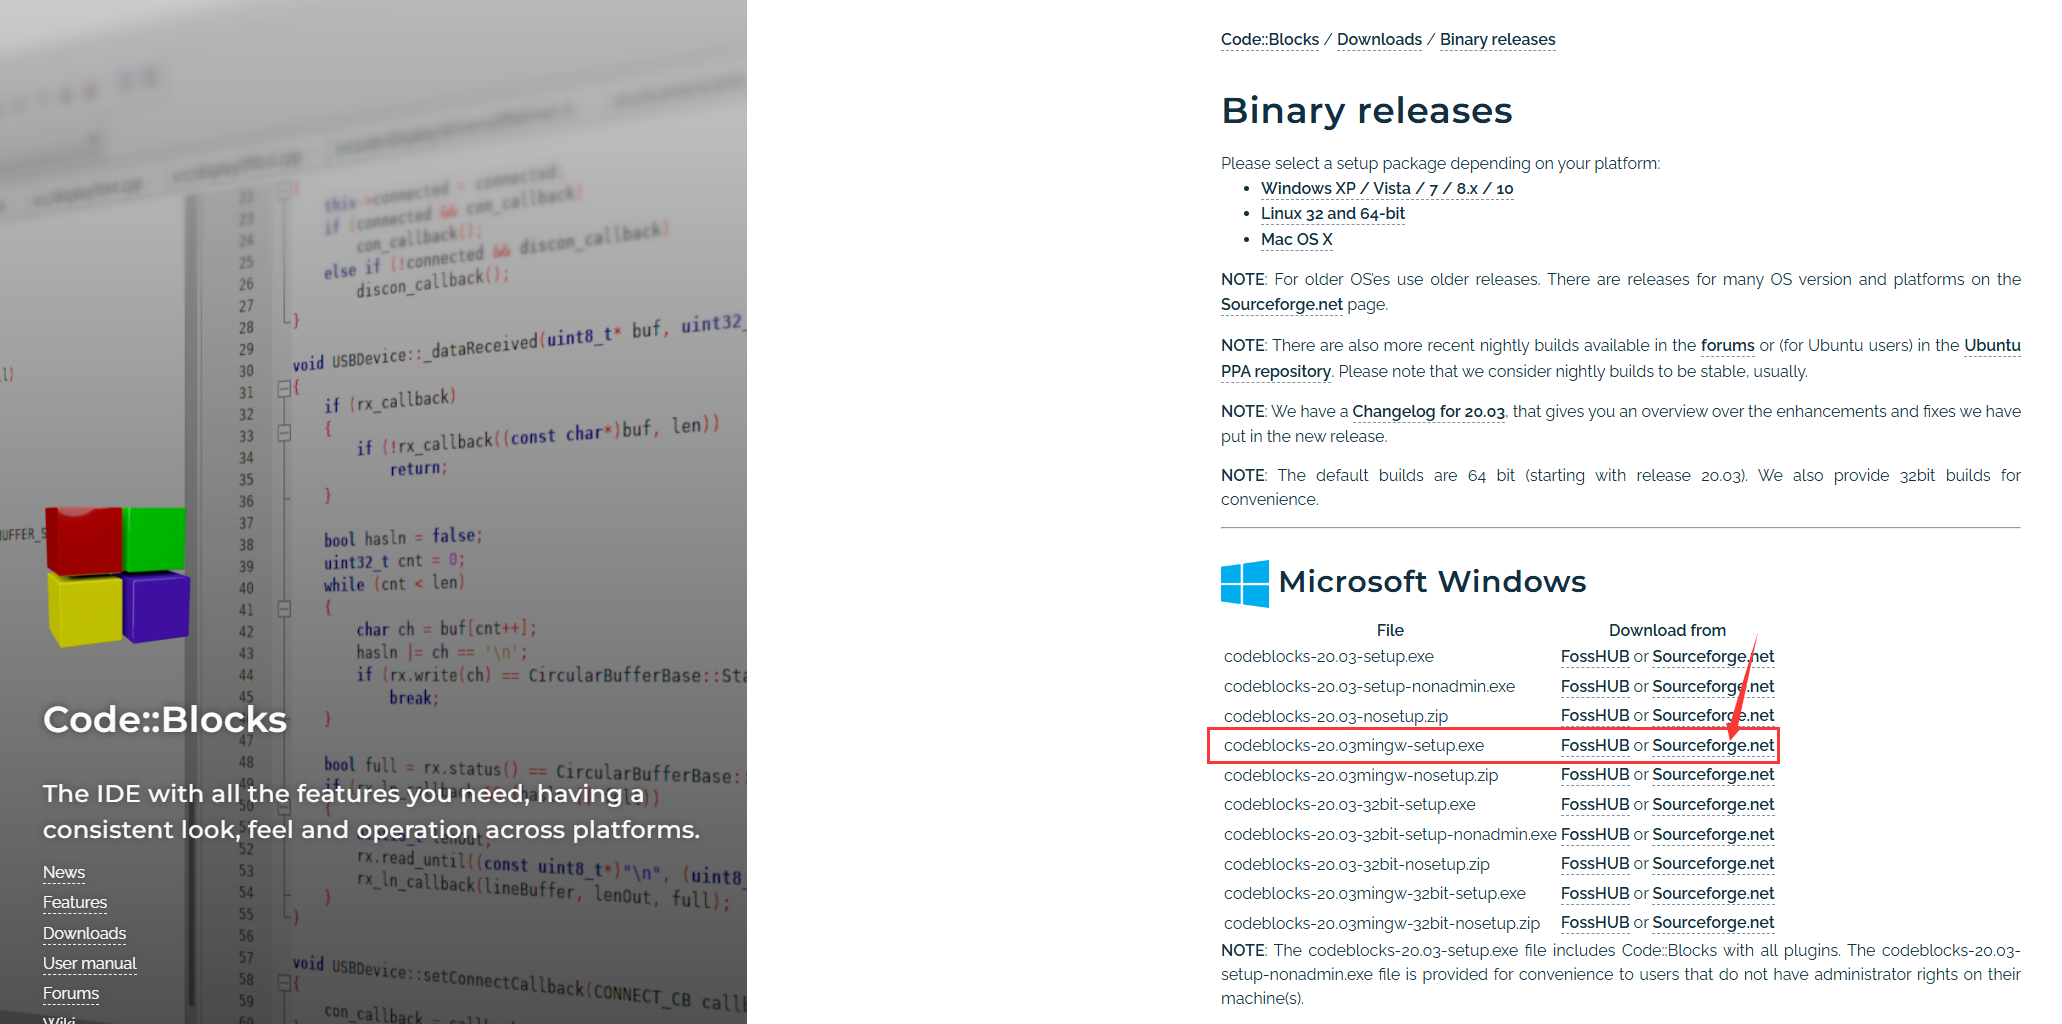This screenshot has width=2062, height=1024.
Task: Download codeblocks-20.03mingw-32bit-setup.exe from FossHUB
Action: pos(1595,893)
